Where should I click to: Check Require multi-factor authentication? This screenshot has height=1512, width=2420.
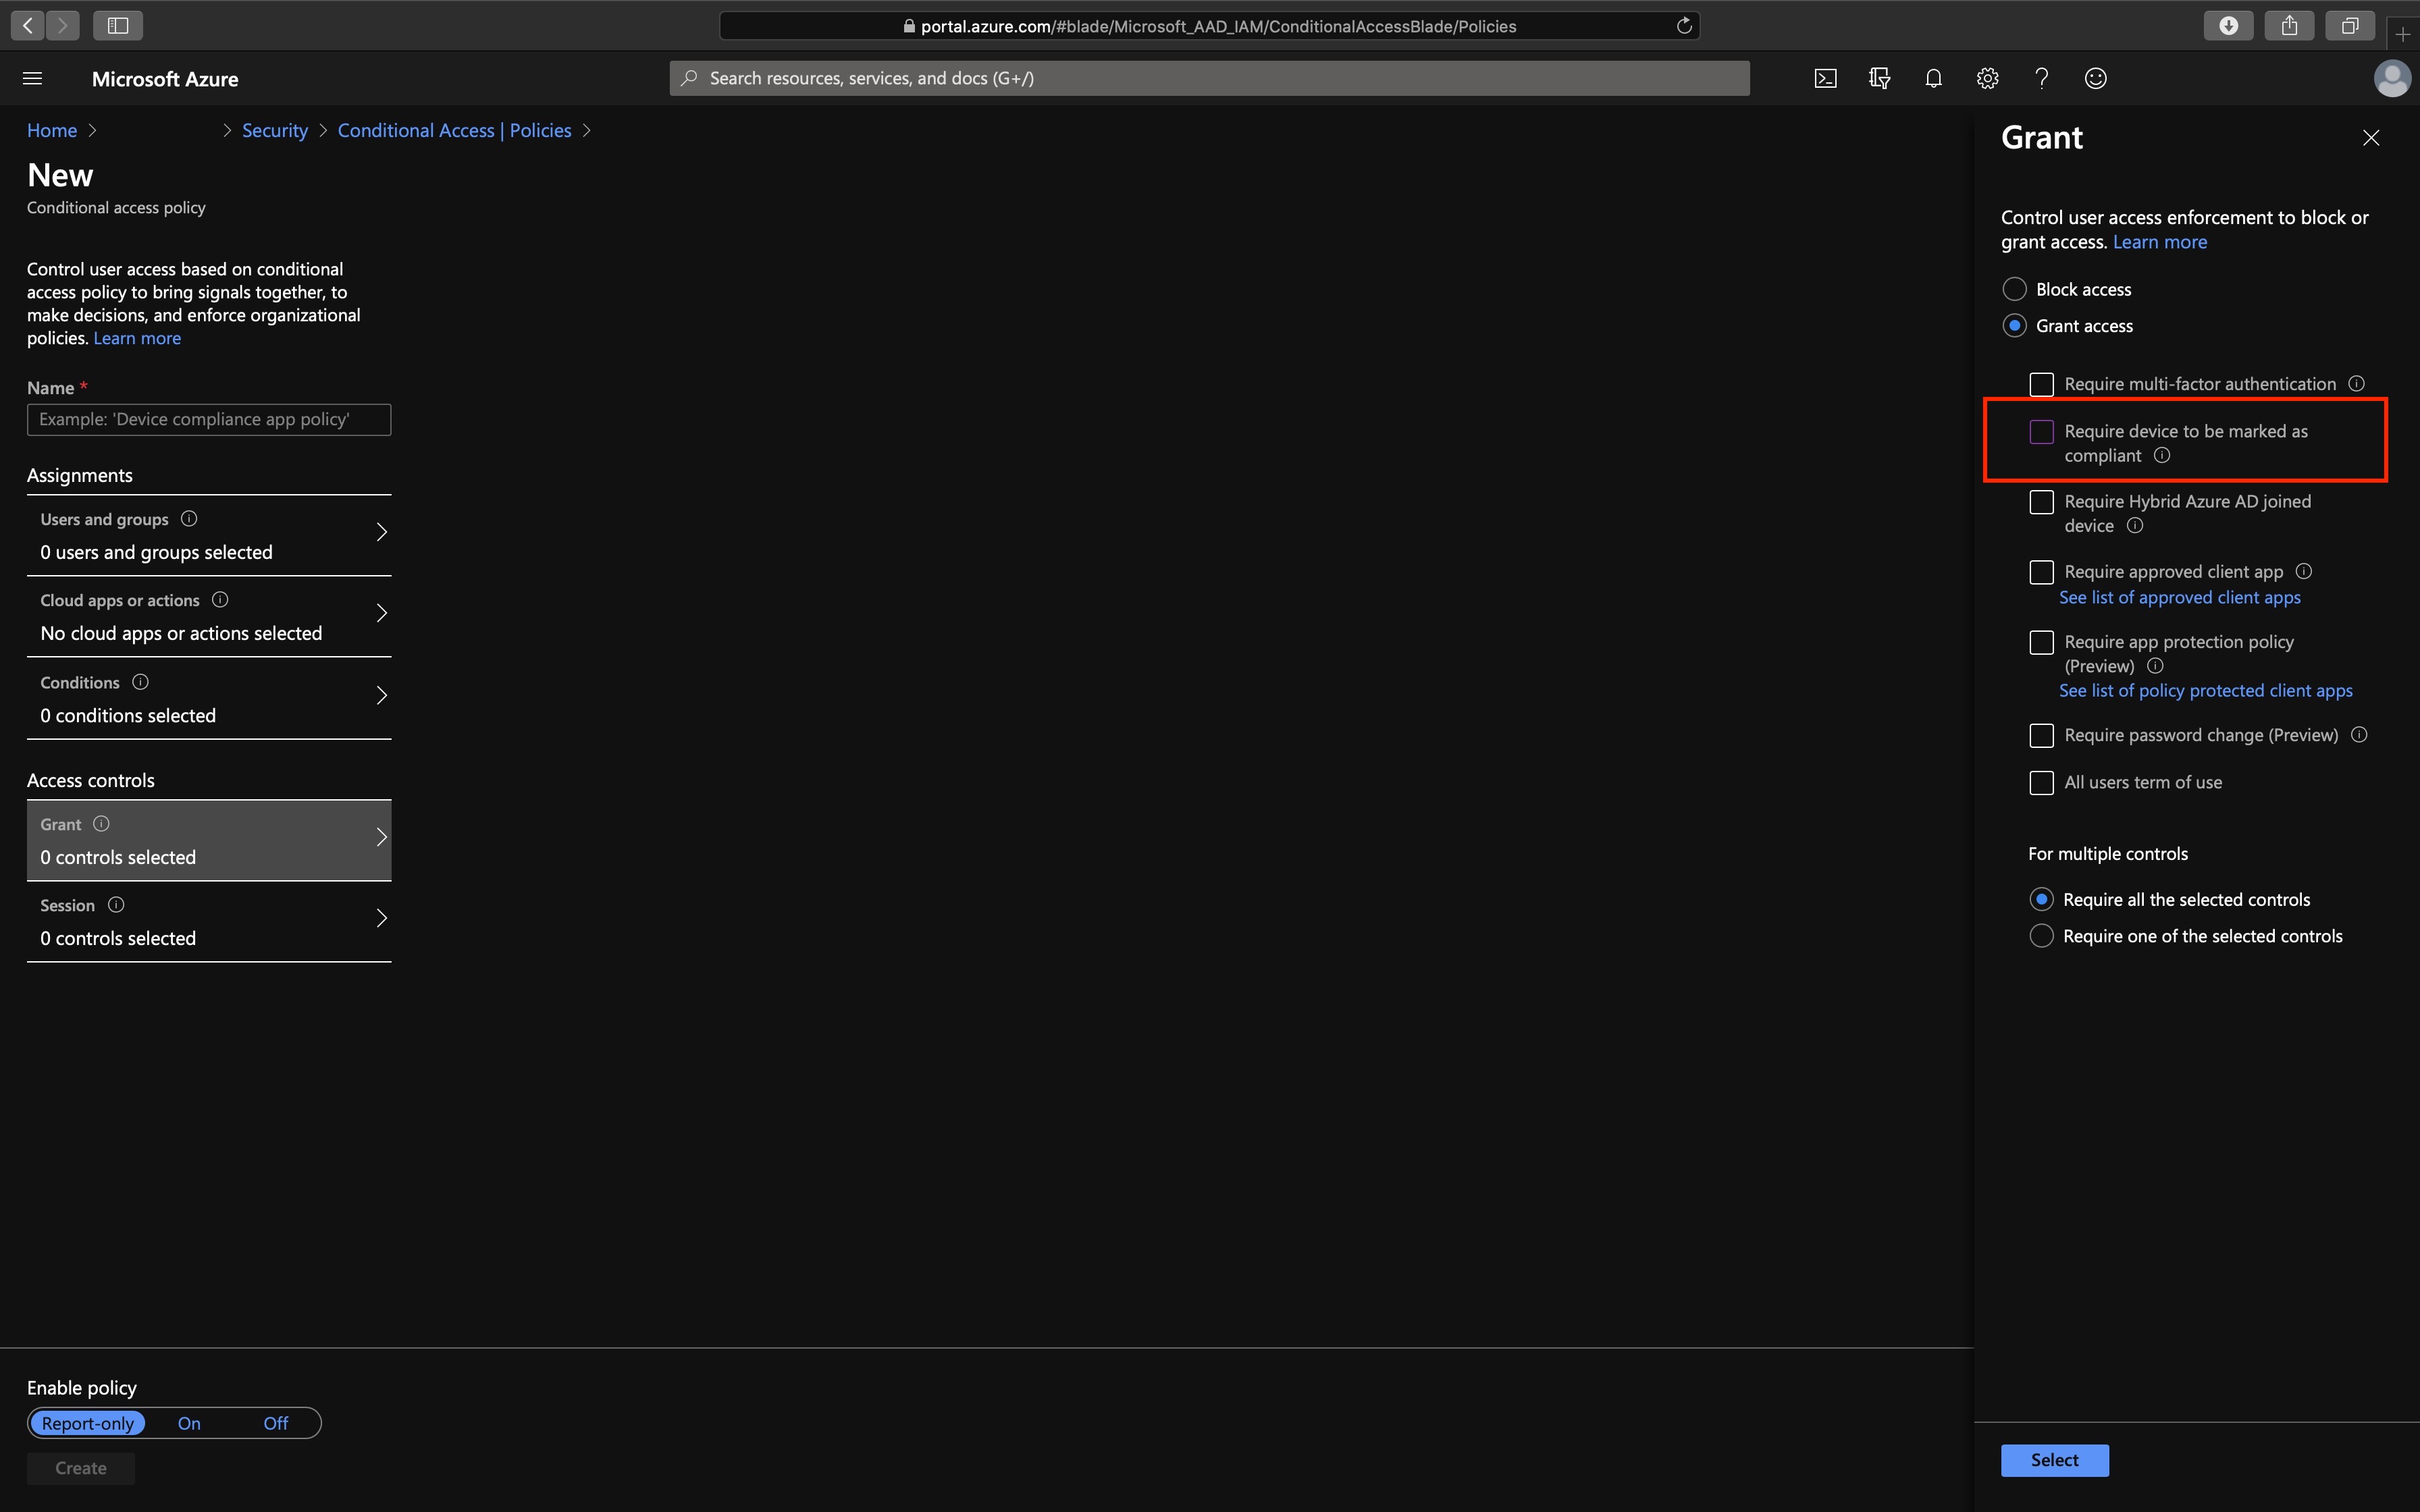point(2041,384)
